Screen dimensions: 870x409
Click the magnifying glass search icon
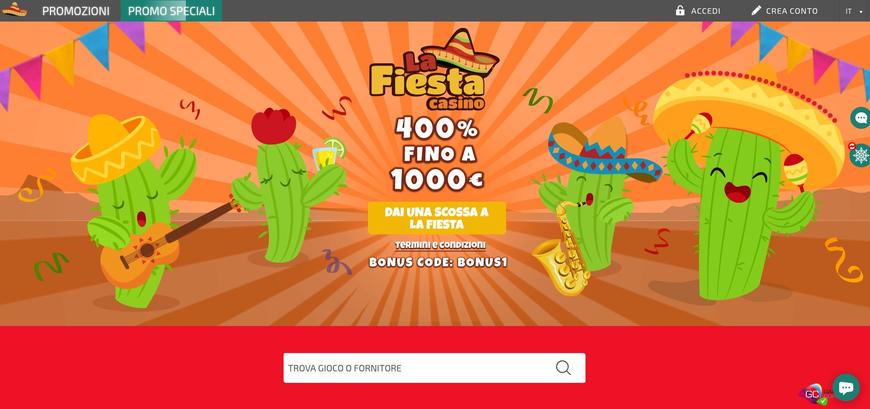point(563,368)
